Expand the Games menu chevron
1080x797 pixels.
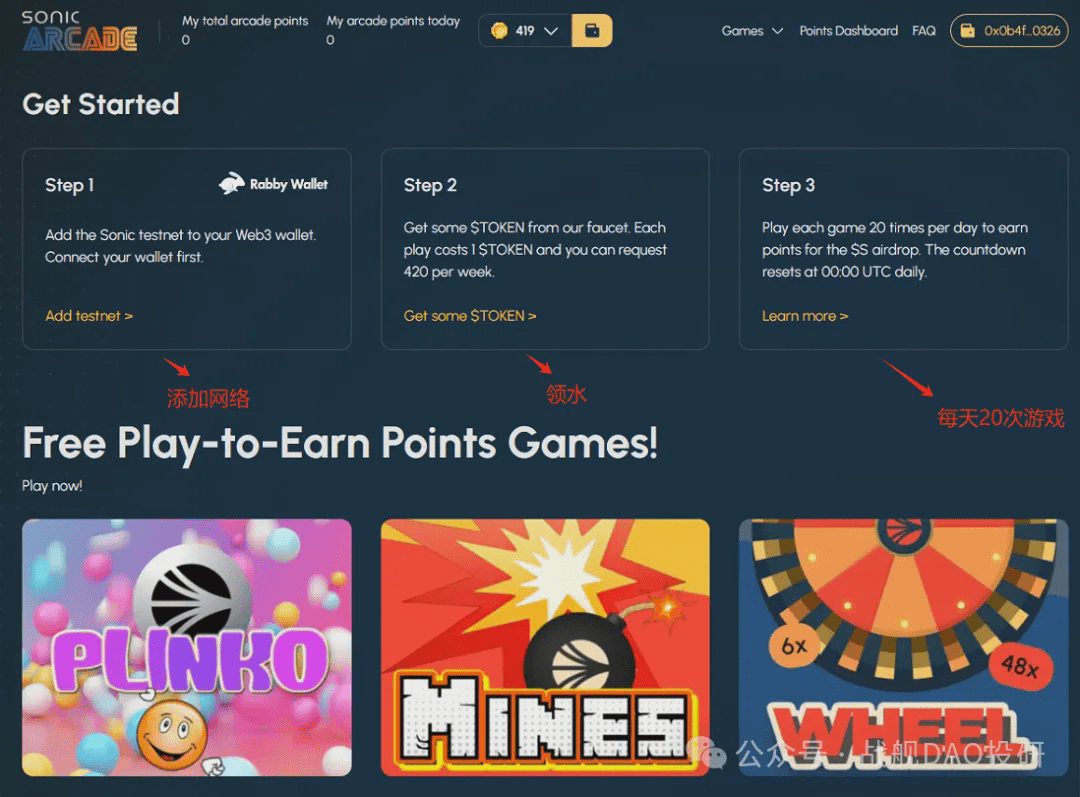pos(778,31)
